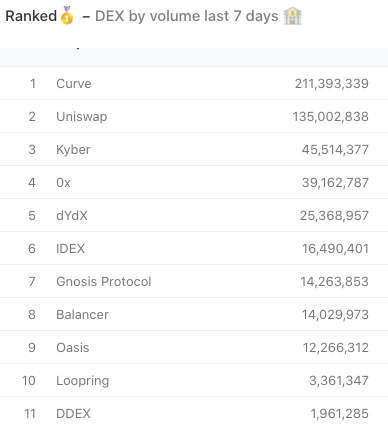Click the bank building emoji icon
Viewport: 388px width, 428px height.
point(292,16)
